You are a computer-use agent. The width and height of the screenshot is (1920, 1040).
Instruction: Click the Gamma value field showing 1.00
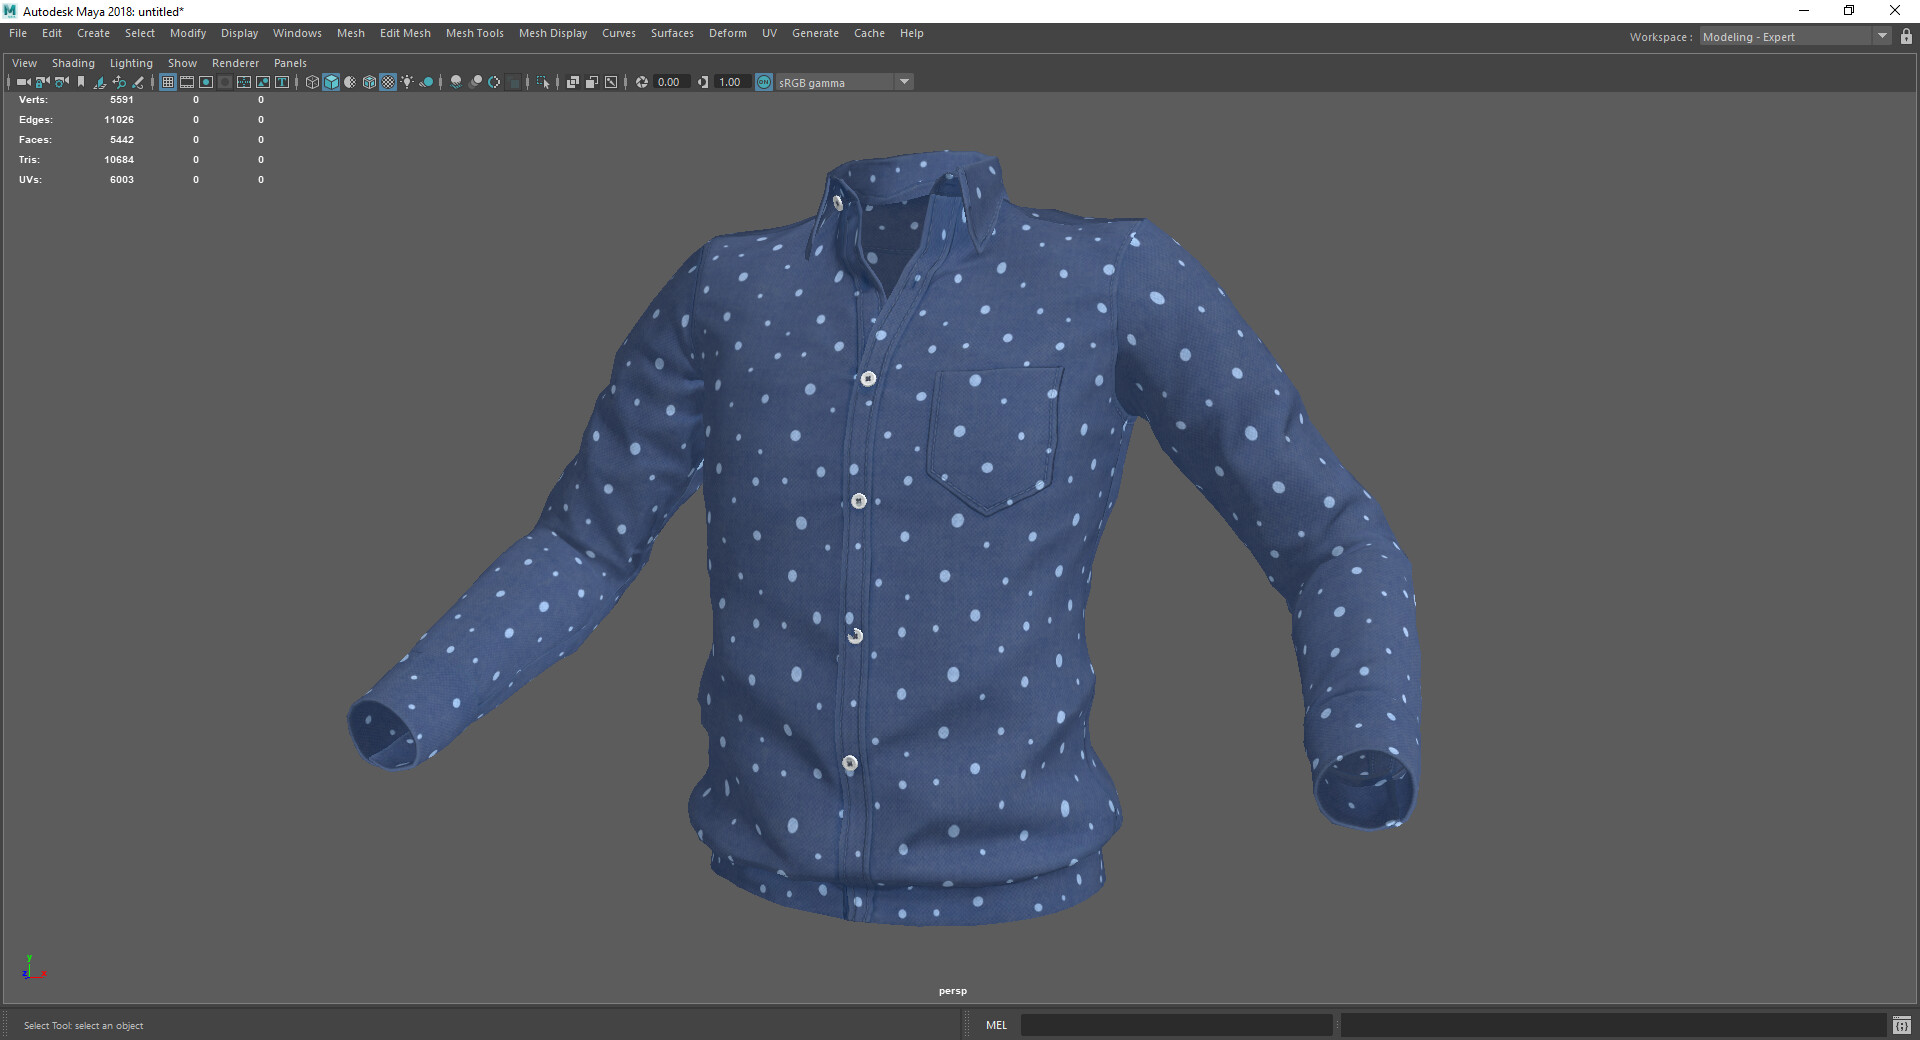(730, 82)
